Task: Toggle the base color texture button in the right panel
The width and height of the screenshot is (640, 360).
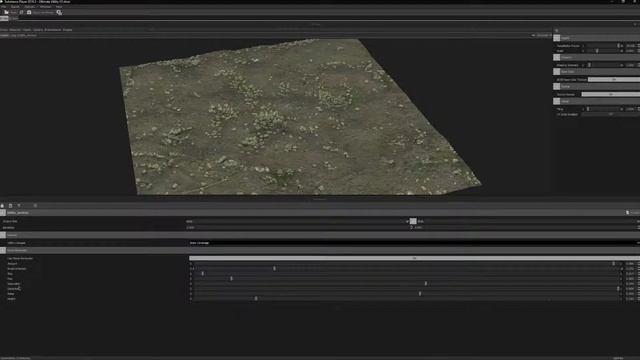Action: coord(614,80)
